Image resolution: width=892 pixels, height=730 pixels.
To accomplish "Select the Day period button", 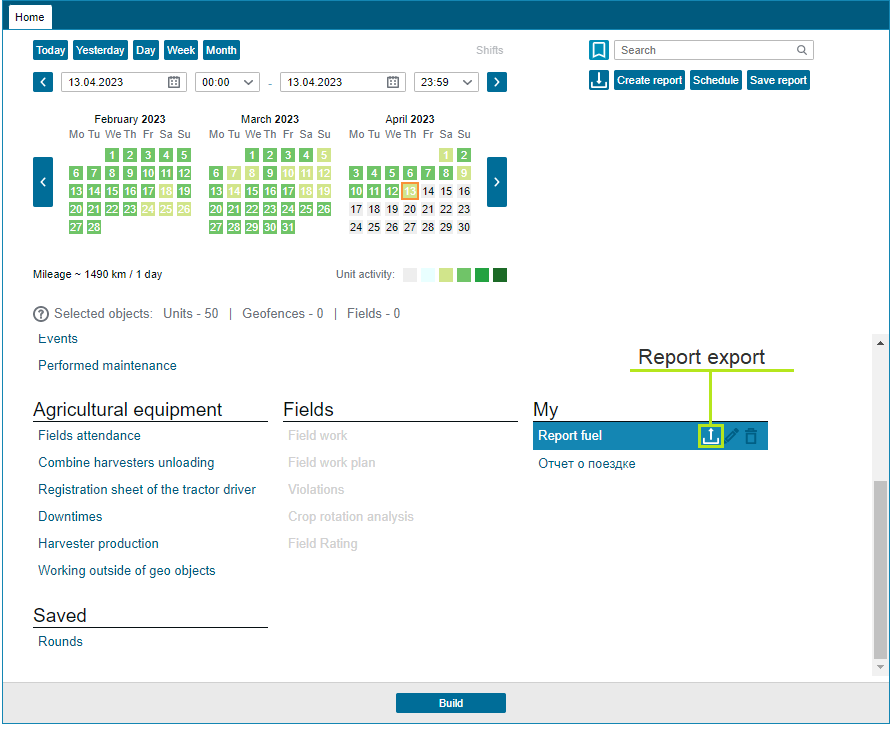I will click(x=146, y=50).
